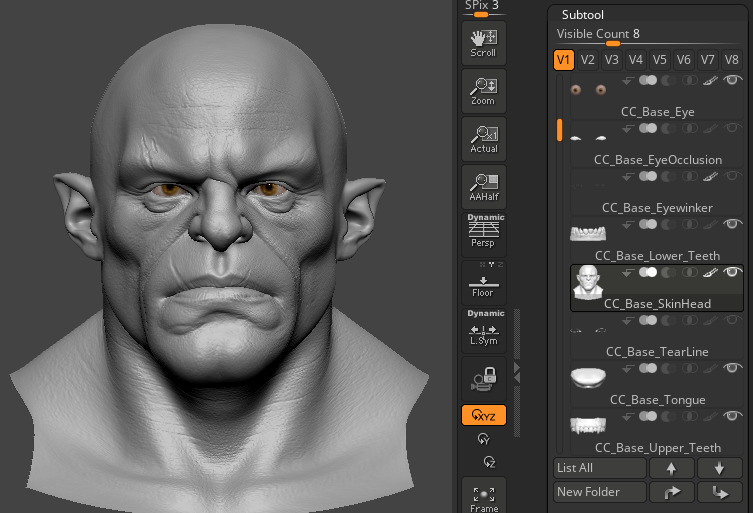Click the AAHalf antialiased half-size icon
The width and height of the screenshot is (753, 513).
[484, 187]
